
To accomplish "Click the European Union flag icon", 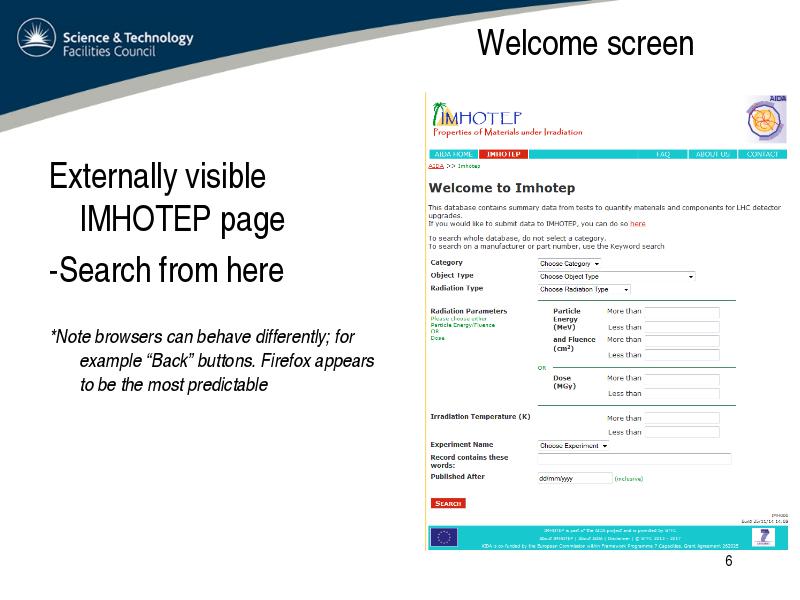I will click(444, 537).
